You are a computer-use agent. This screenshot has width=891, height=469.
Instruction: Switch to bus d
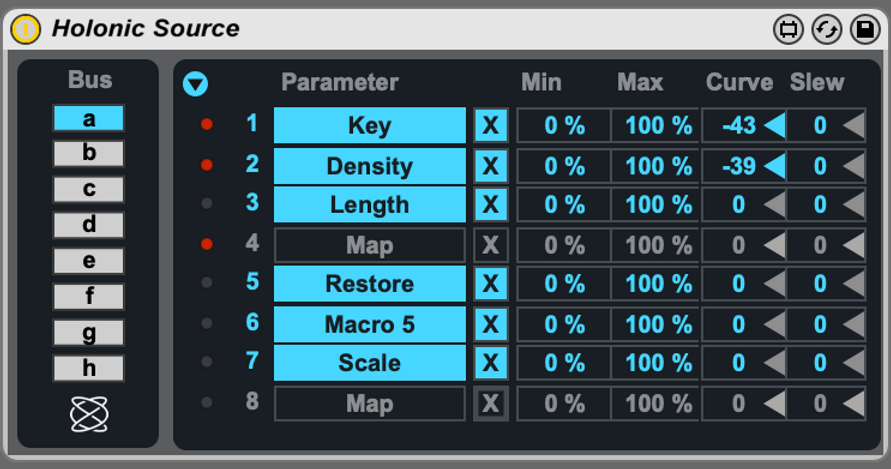(x=89, y=225)
